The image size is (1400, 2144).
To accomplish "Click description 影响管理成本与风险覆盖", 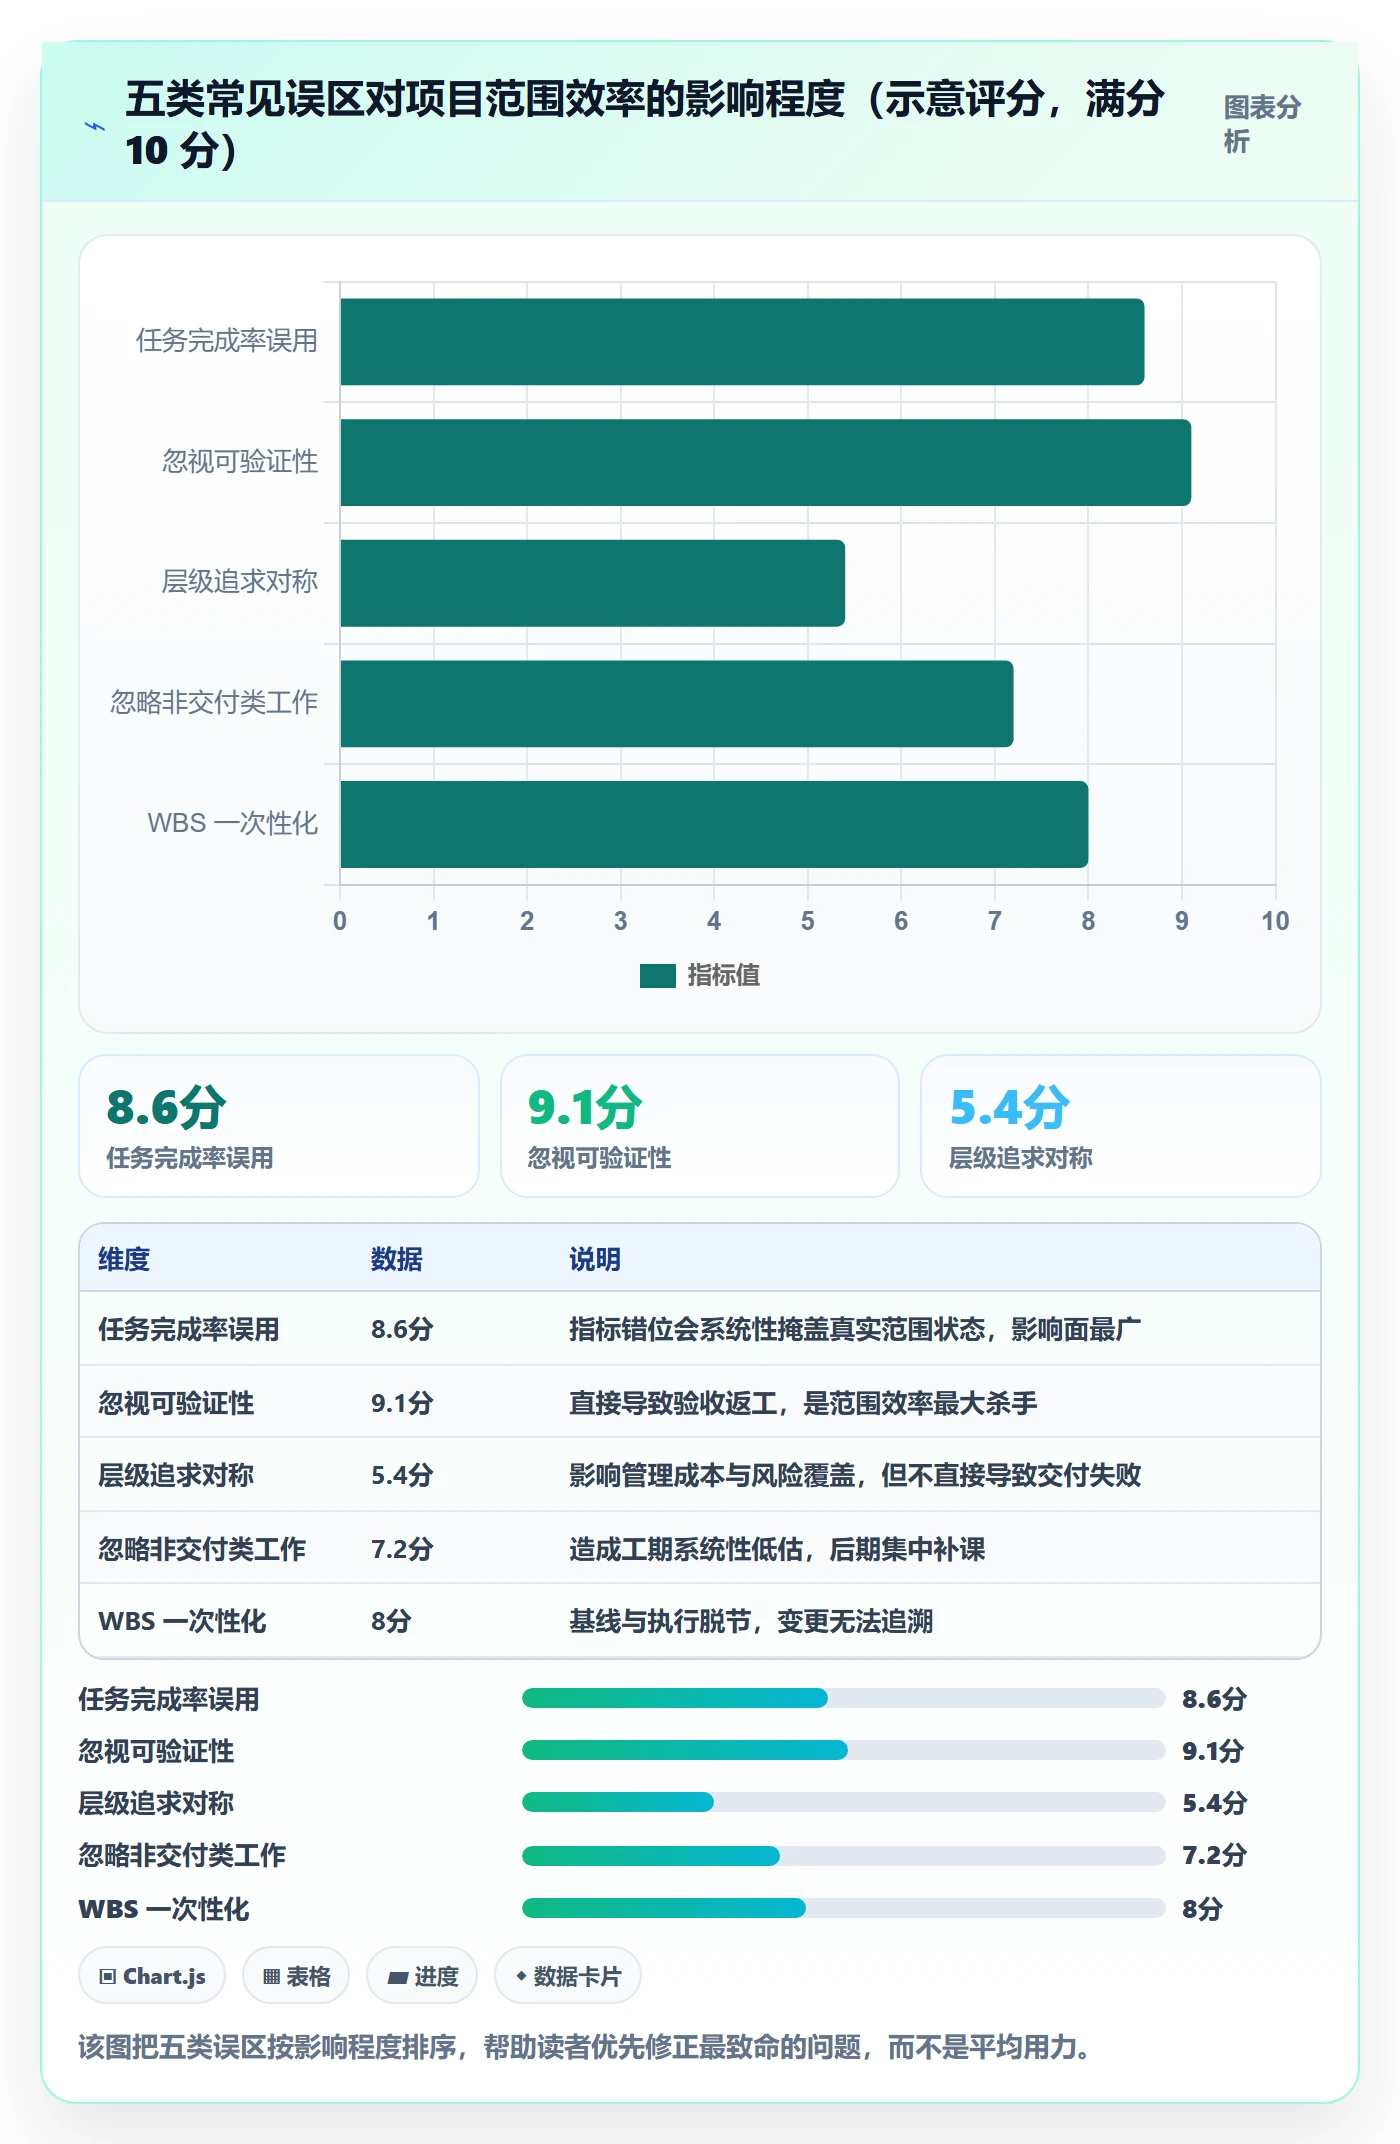I will point(712,1476).
